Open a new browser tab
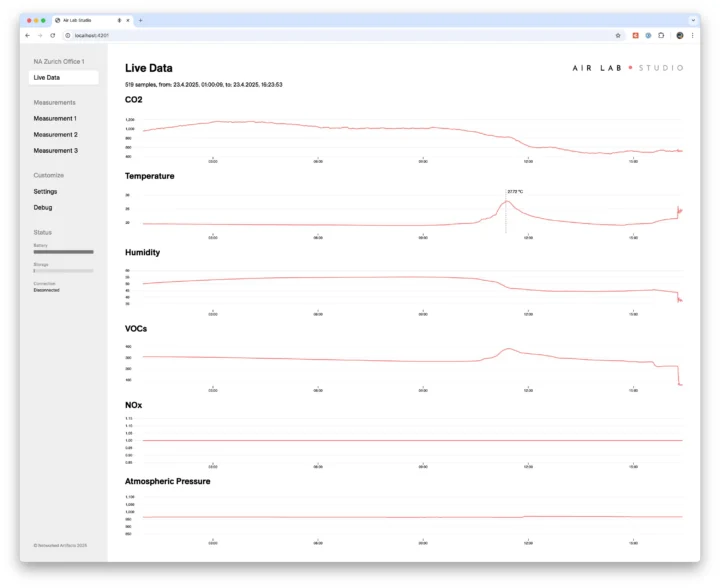This screenshot has width=720, height=588. point(140,20)
